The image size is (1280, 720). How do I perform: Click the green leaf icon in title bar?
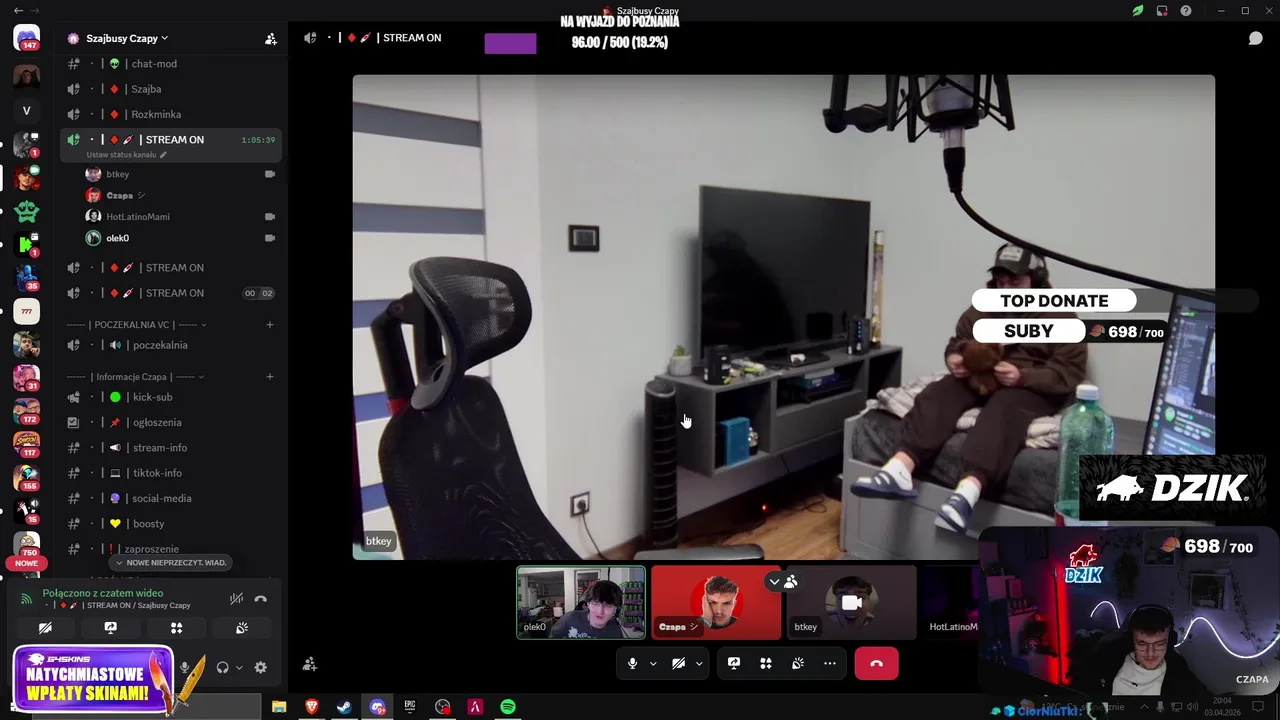1138,11
